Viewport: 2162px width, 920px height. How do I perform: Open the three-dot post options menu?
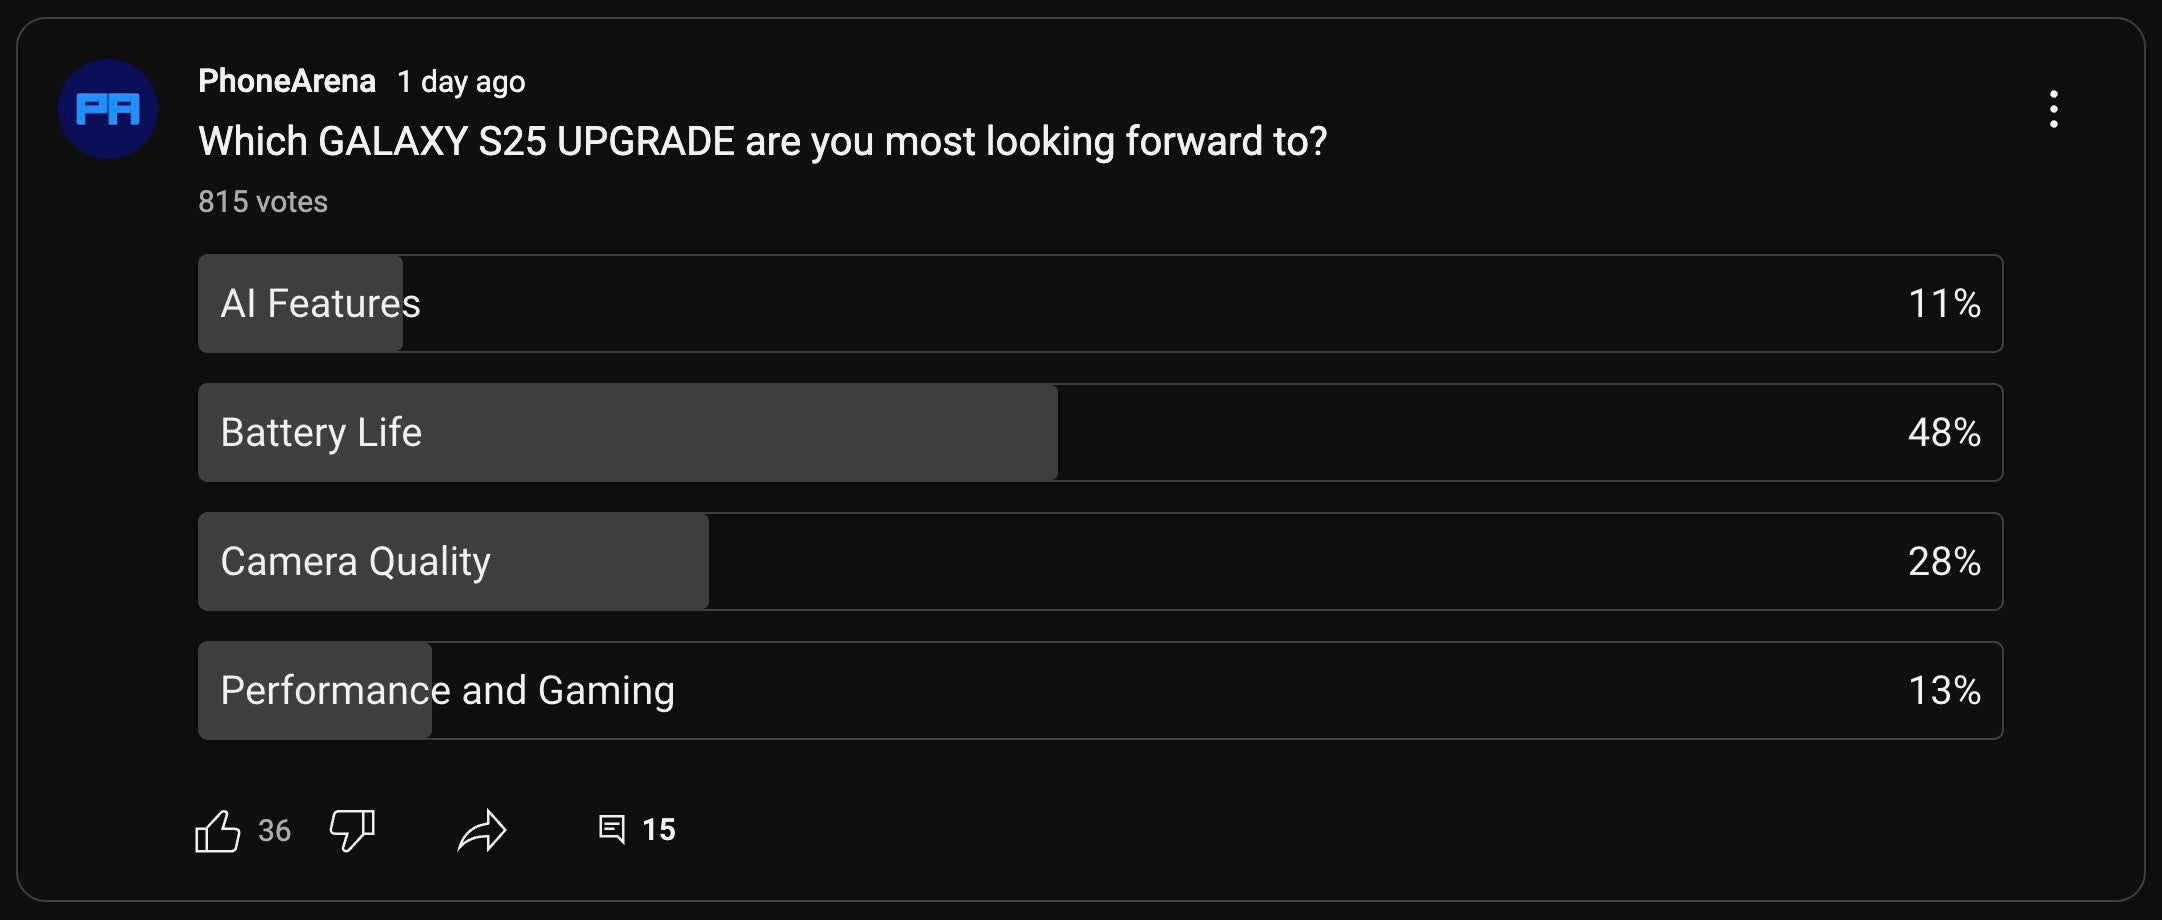[2053, 109]
